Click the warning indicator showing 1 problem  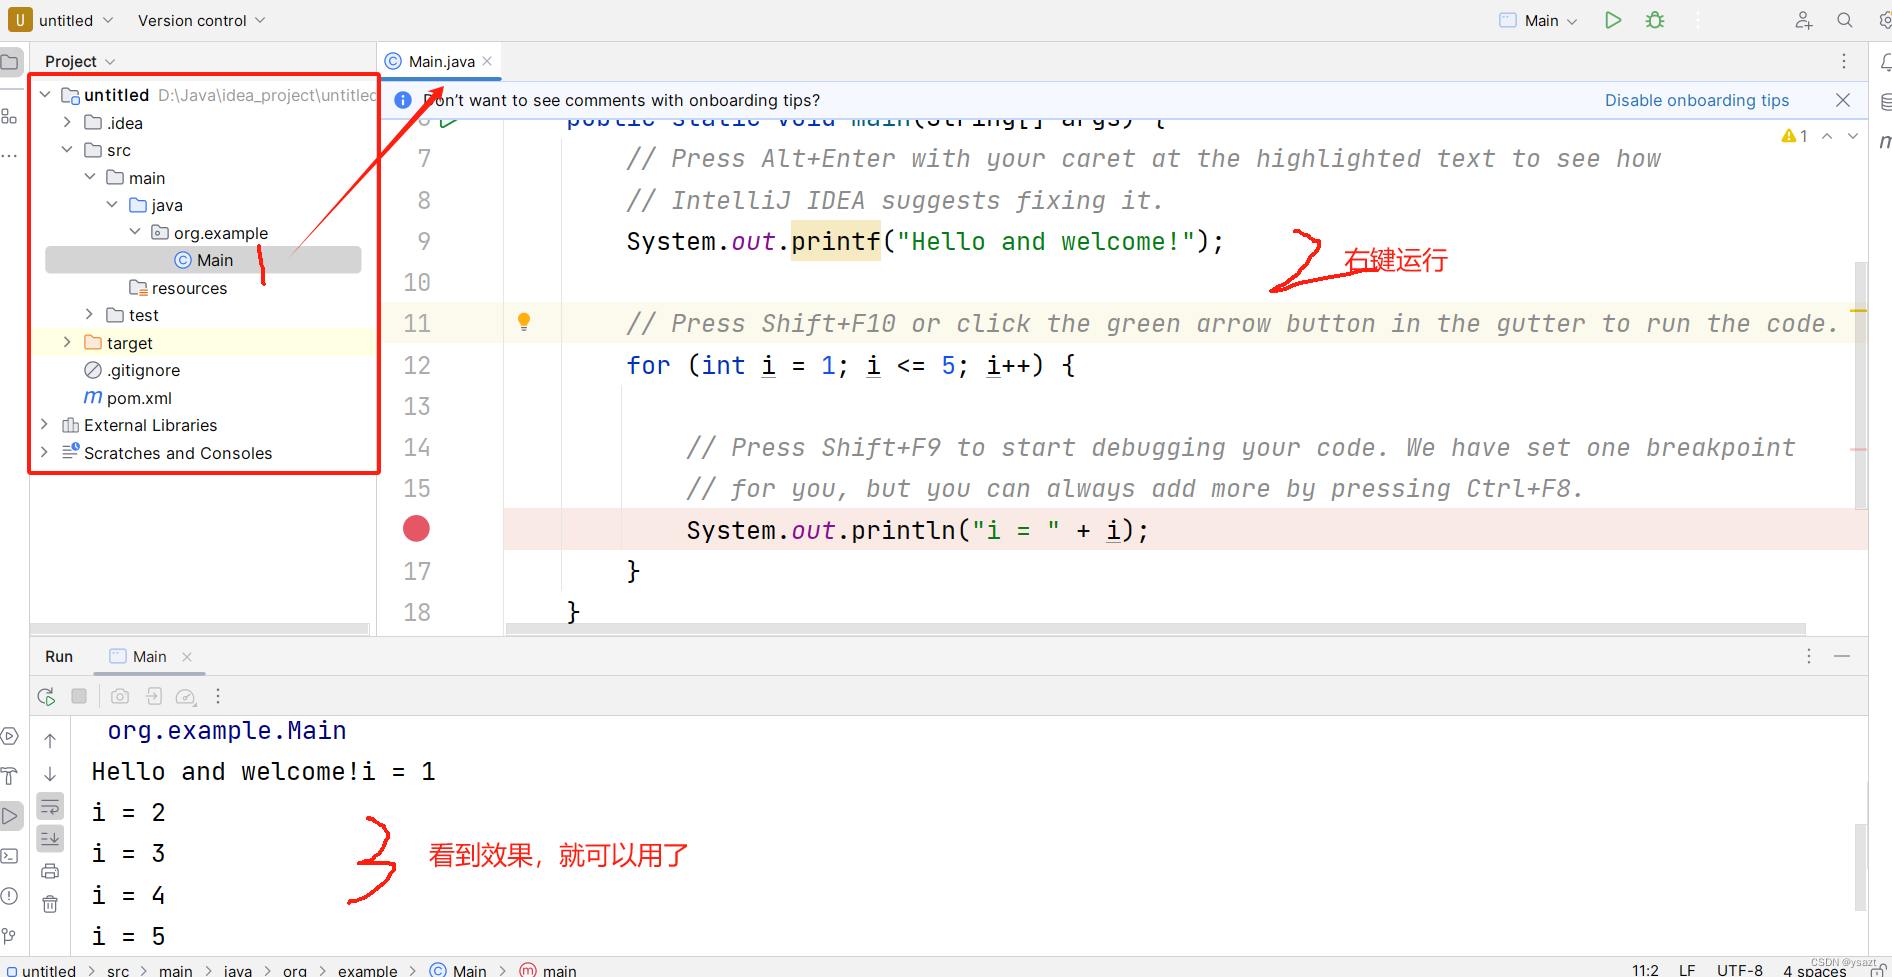point(1795,136)
